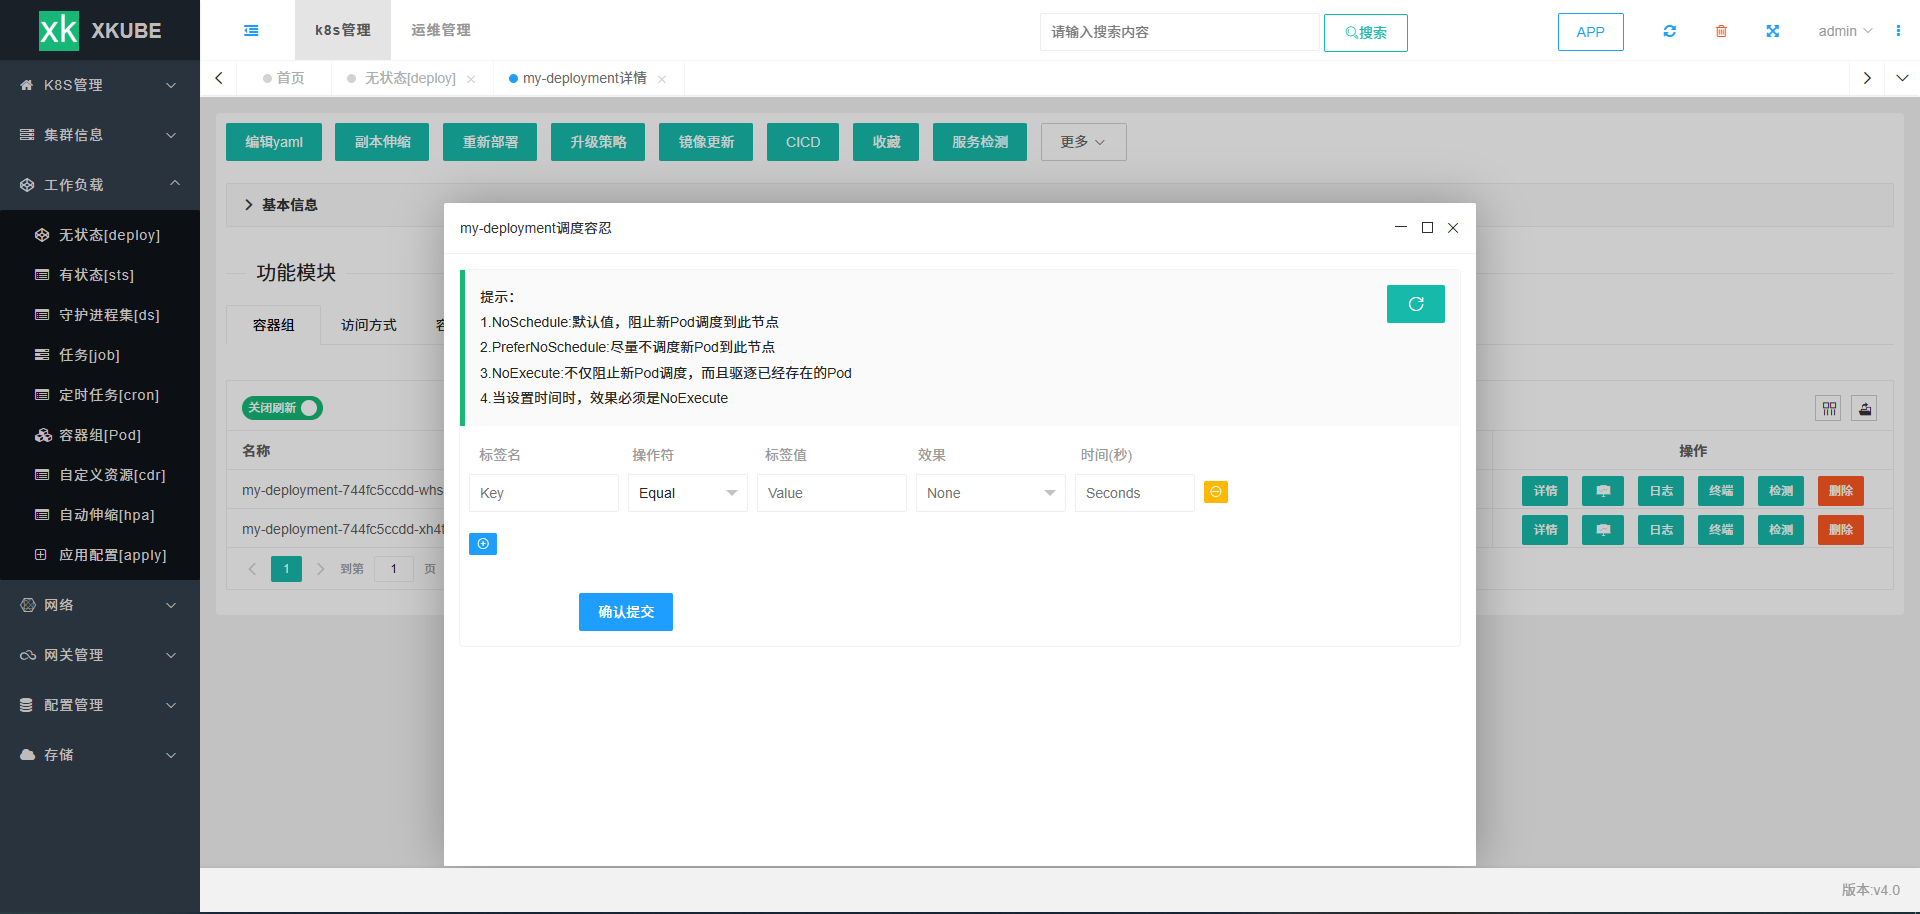Click the yellow remove-row icon in the dialog
Image resolution: width=1920 pixels, height=914 pixels.
point(1215,492)
